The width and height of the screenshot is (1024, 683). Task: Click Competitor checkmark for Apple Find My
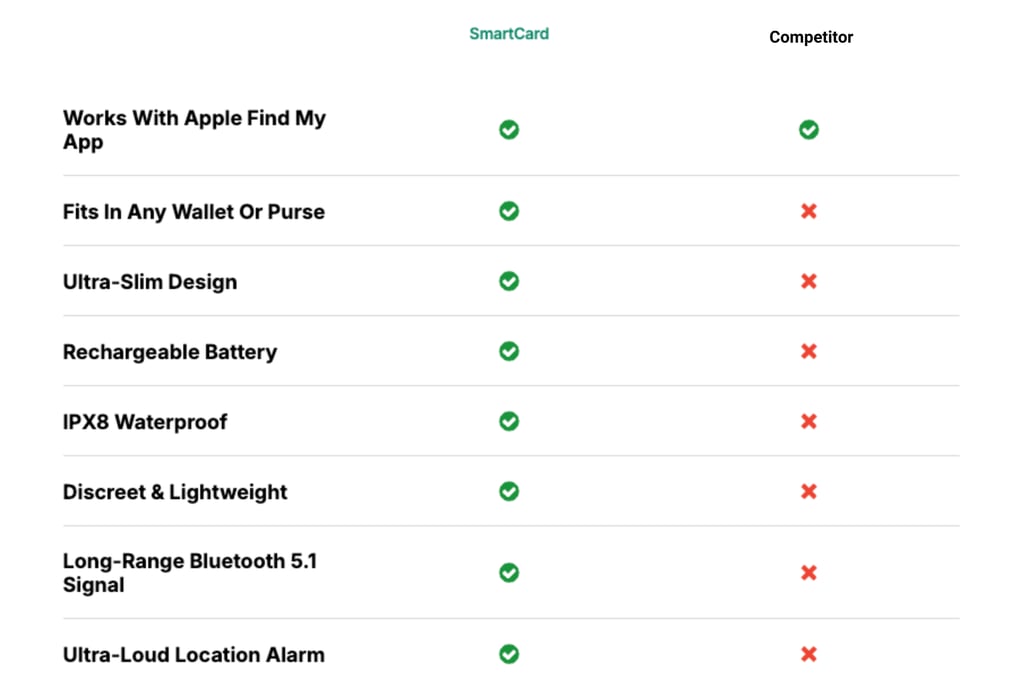[x=809, y=130]
